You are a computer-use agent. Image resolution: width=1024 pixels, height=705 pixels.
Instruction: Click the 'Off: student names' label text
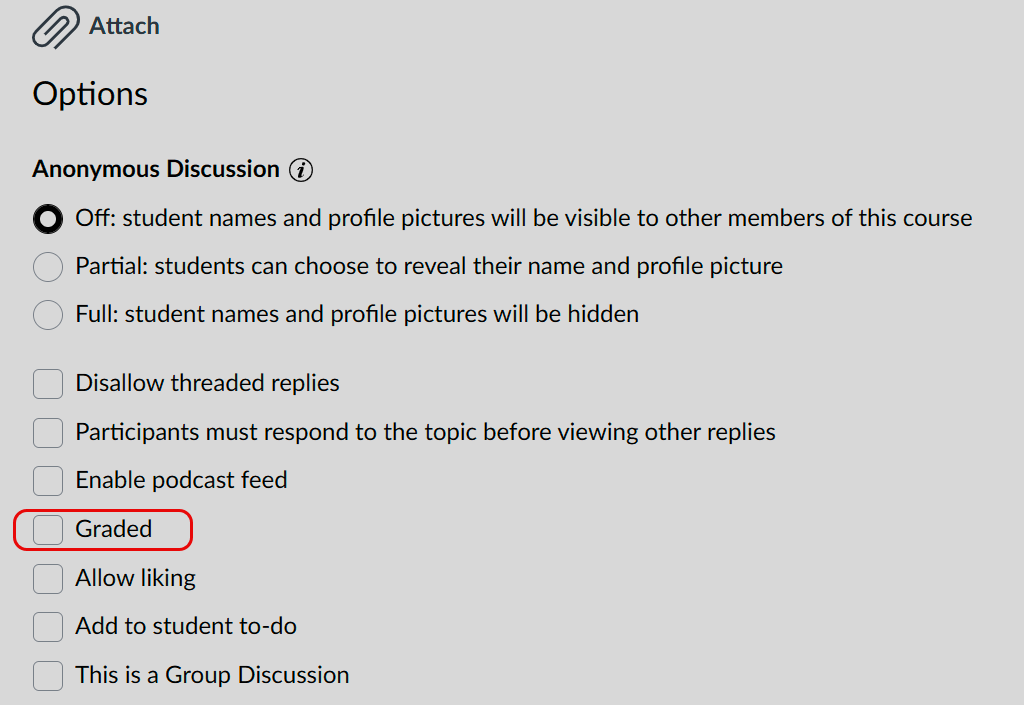click(524, 218)
